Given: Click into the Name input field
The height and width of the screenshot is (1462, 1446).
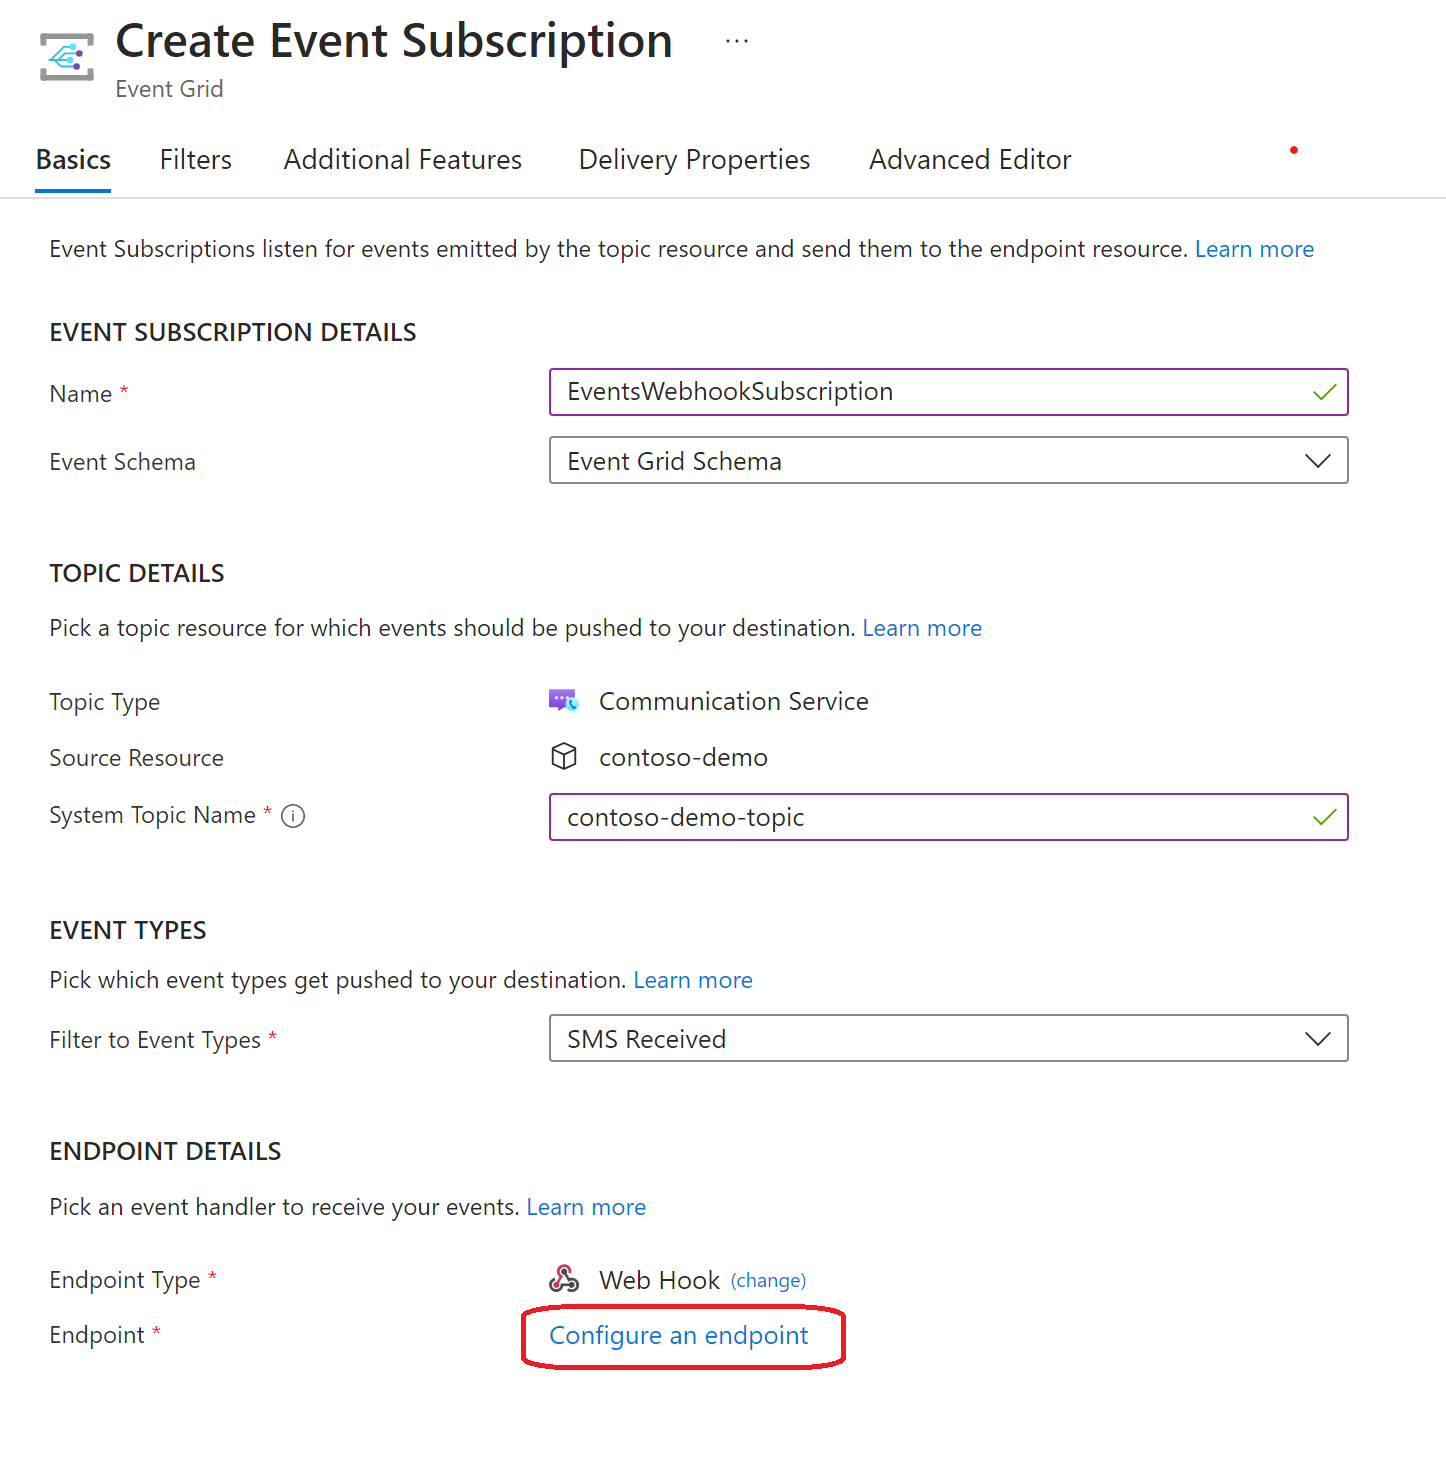Looking at the screenshot, I should point(949,392).
